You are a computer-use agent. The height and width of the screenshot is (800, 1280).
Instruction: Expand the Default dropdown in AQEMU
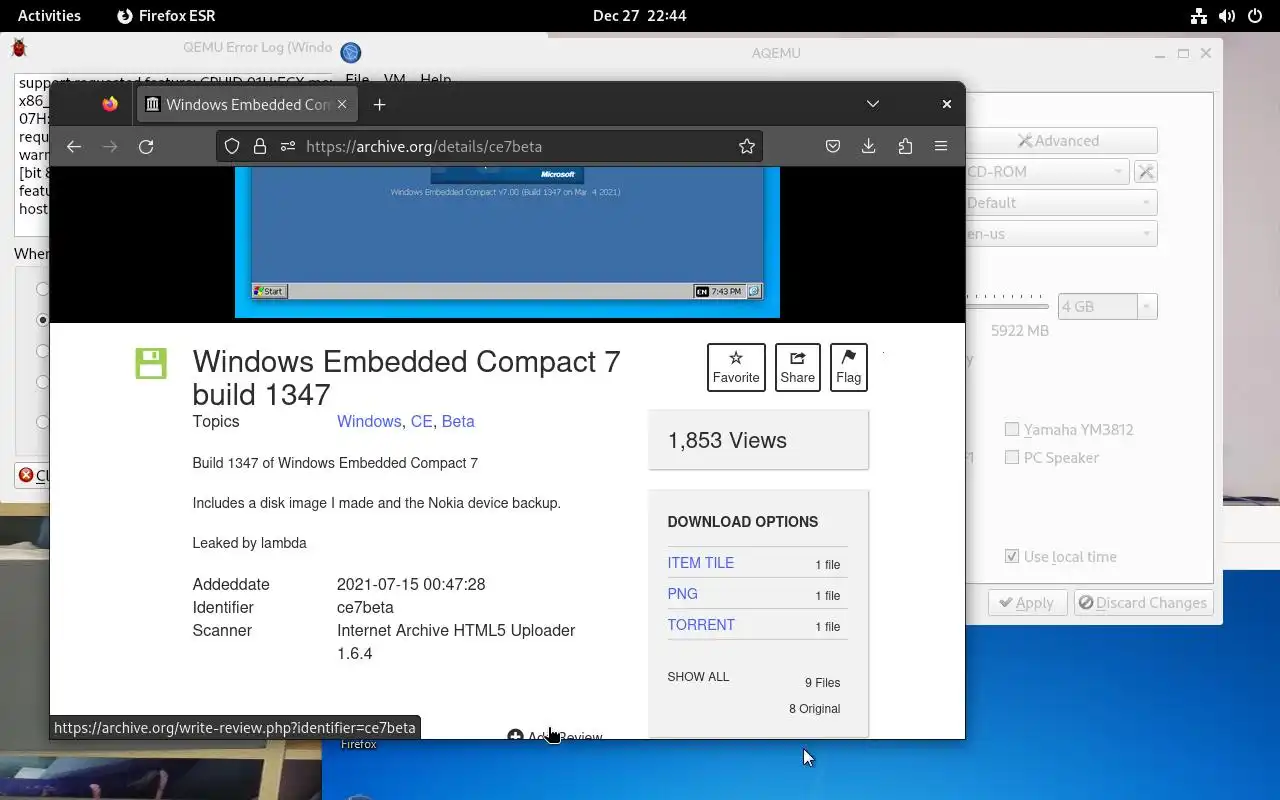click(x=1061, y=203)
